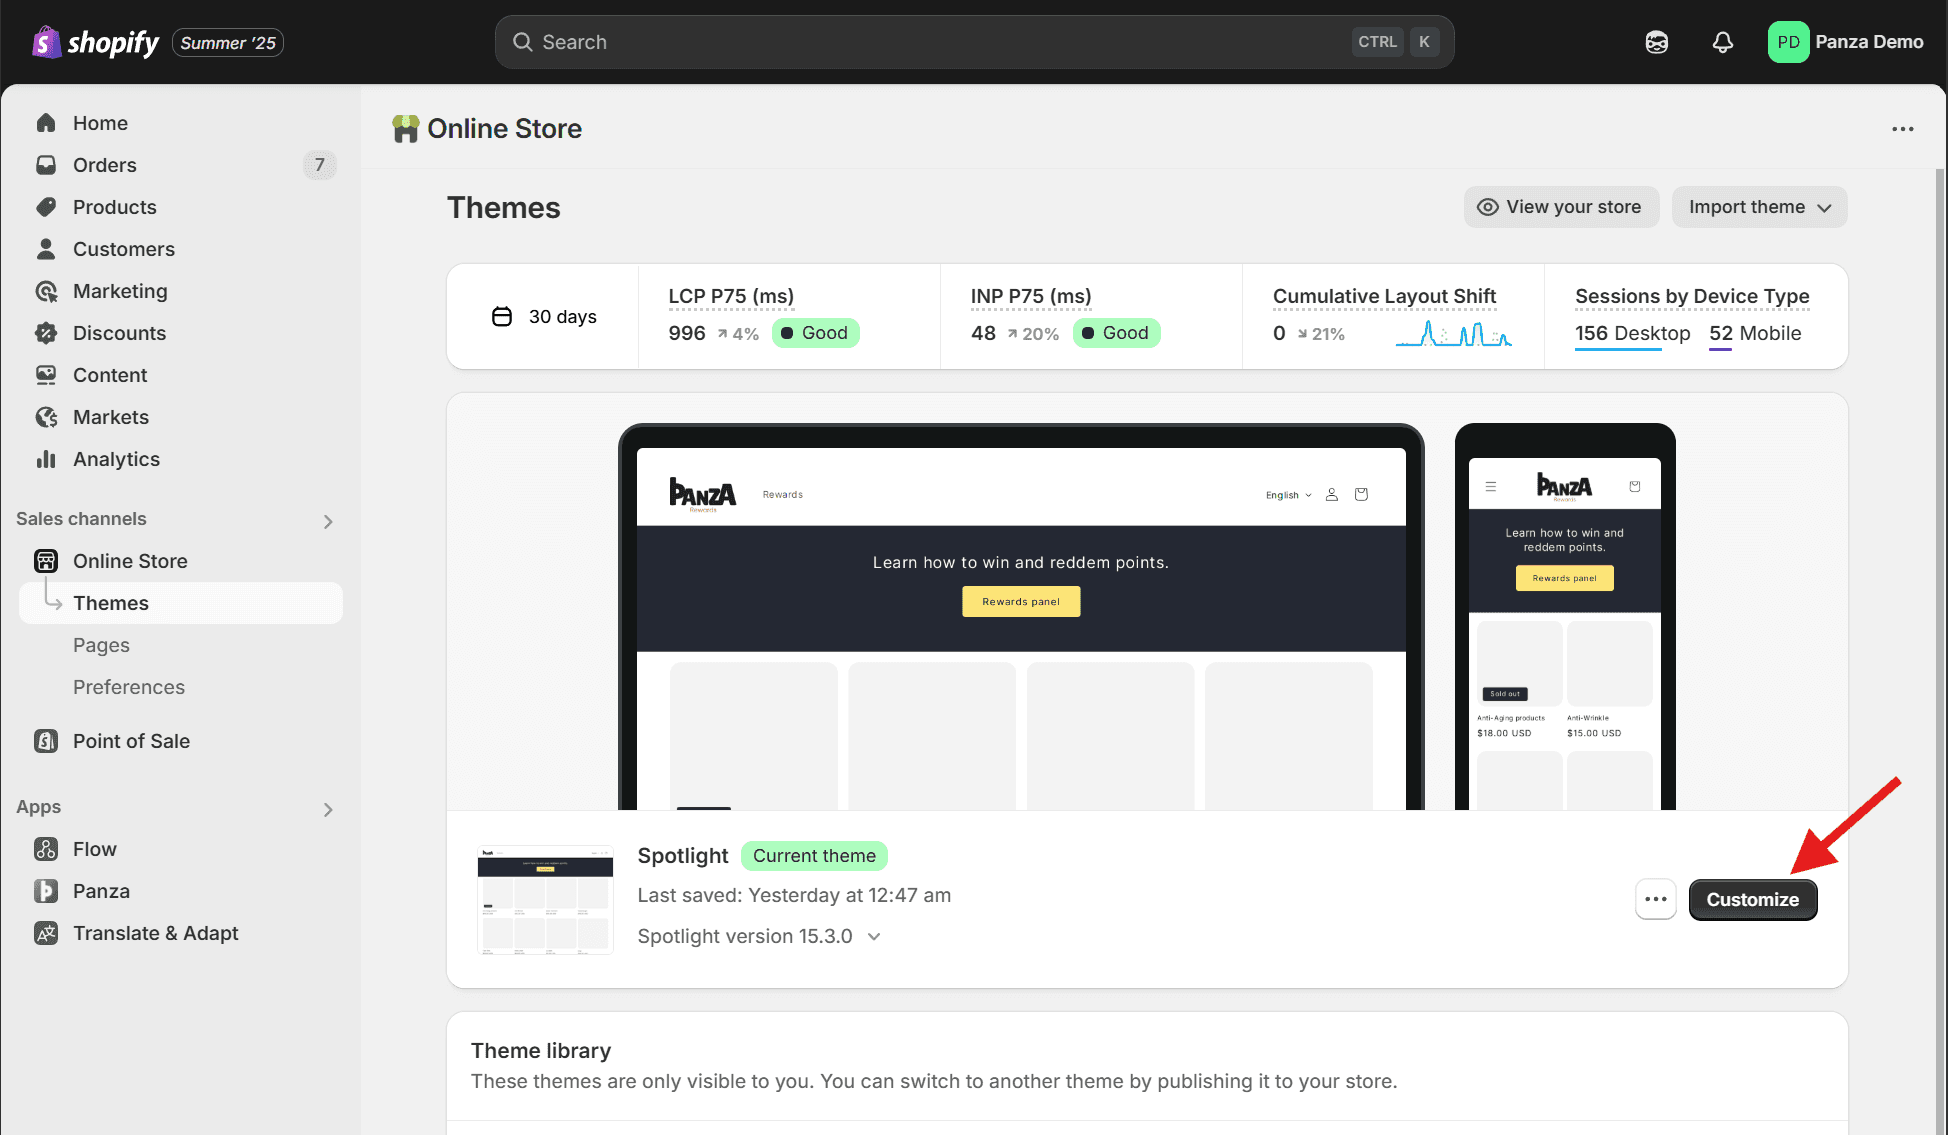This screenshot has height=1135, width=1948.
Task: Open Spotlight theme more actions menu
Action: (x=1656, y=899)
